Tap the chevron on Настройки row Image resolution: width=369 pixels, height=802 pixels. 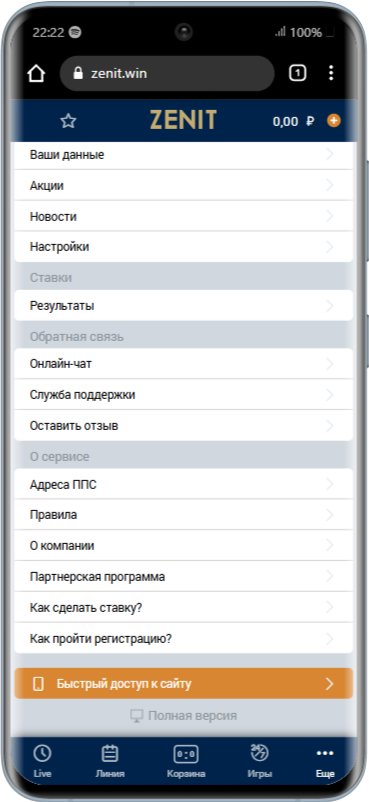pyautogui.click(x=330, y=247)
